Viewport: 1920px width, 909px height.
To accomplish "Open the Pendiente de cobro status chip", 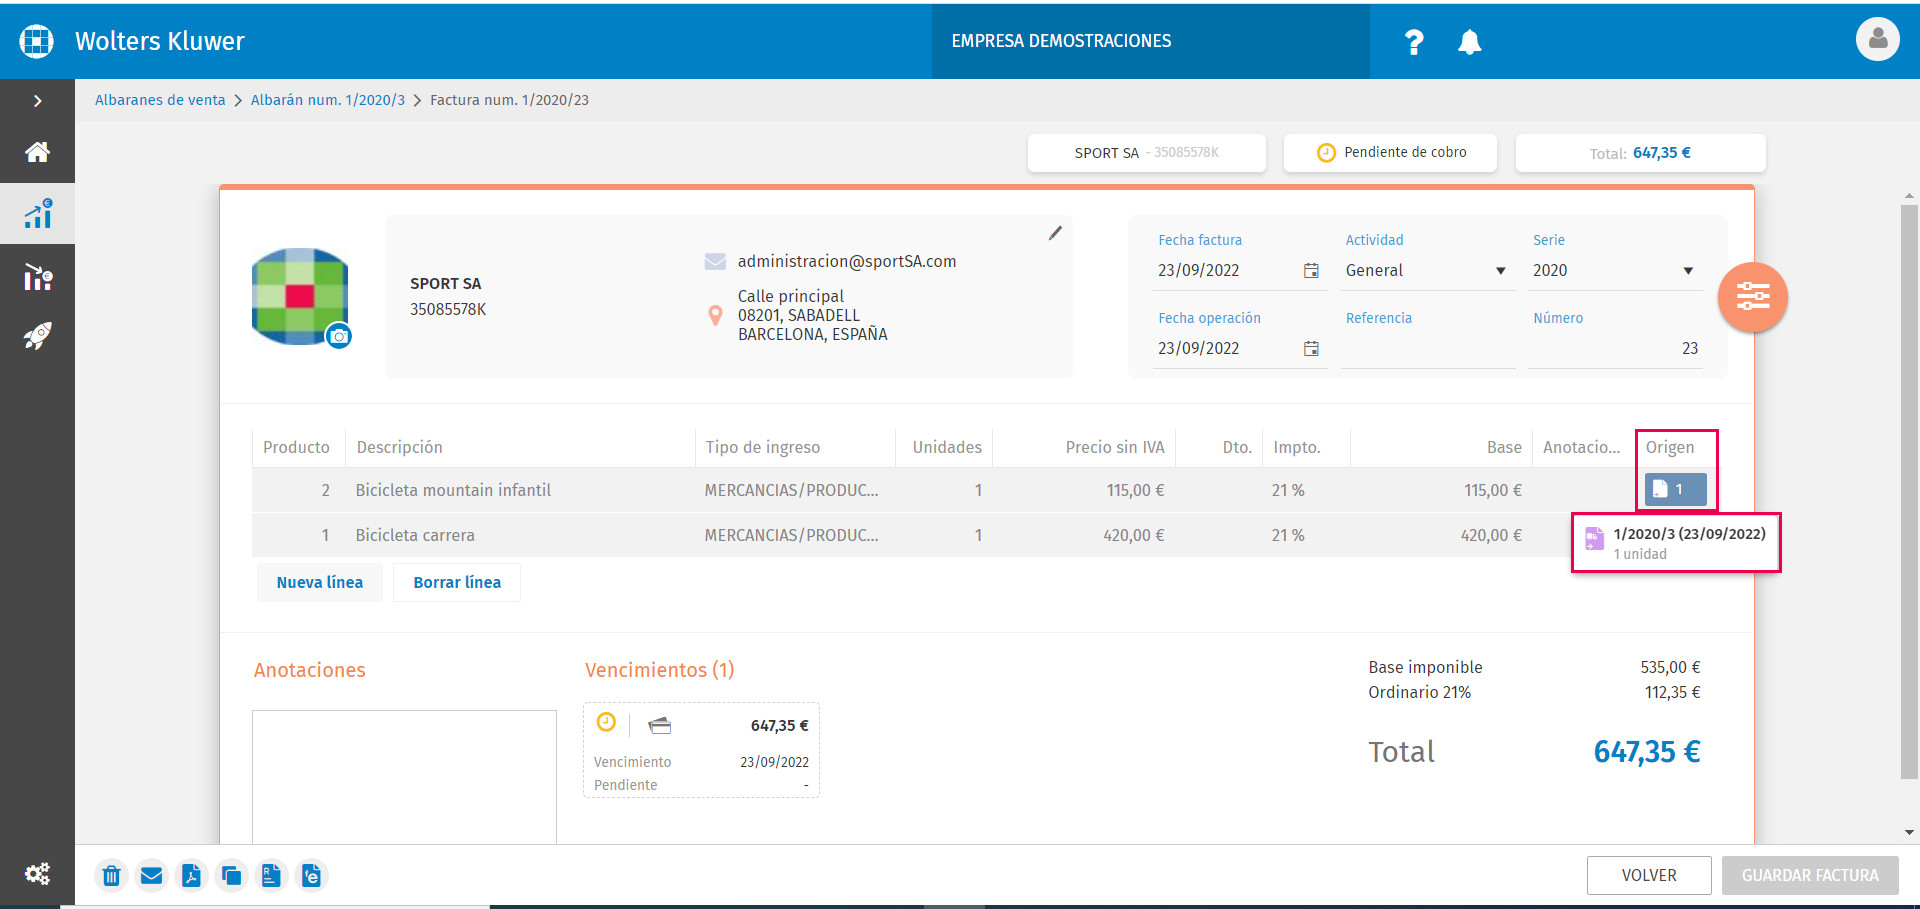I will pyautogui.click(x=1390, y=153).
